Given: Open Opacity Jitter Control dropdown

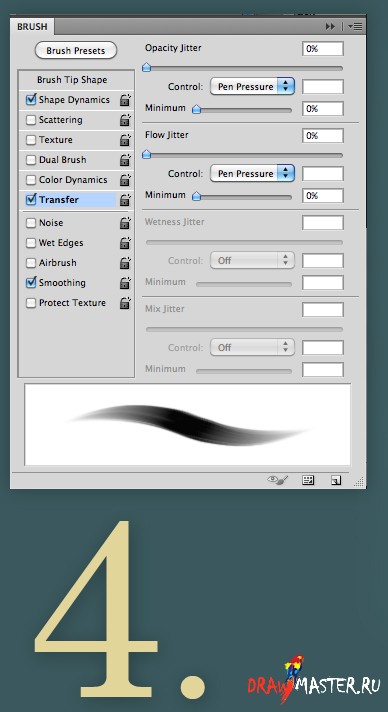Looking at the screenshot, I should pyautogui.click(x=252, y=86).
